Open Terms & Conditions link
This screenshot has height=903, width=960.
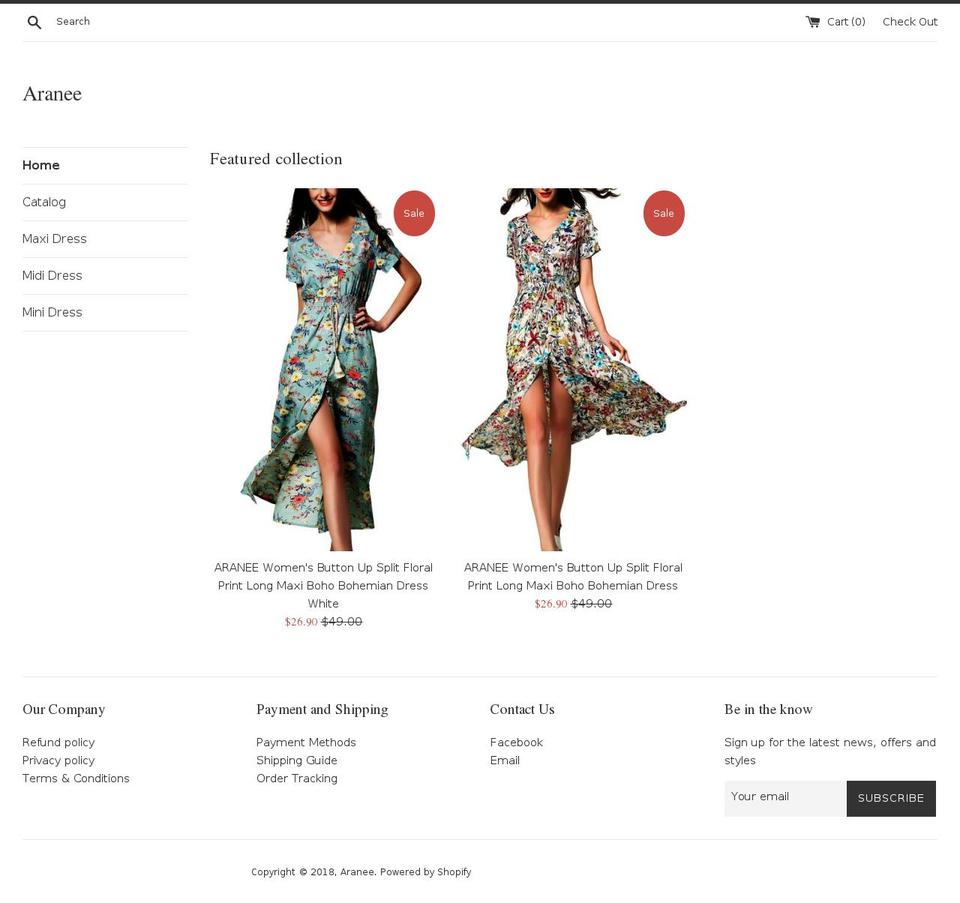[x=76, y=778]
